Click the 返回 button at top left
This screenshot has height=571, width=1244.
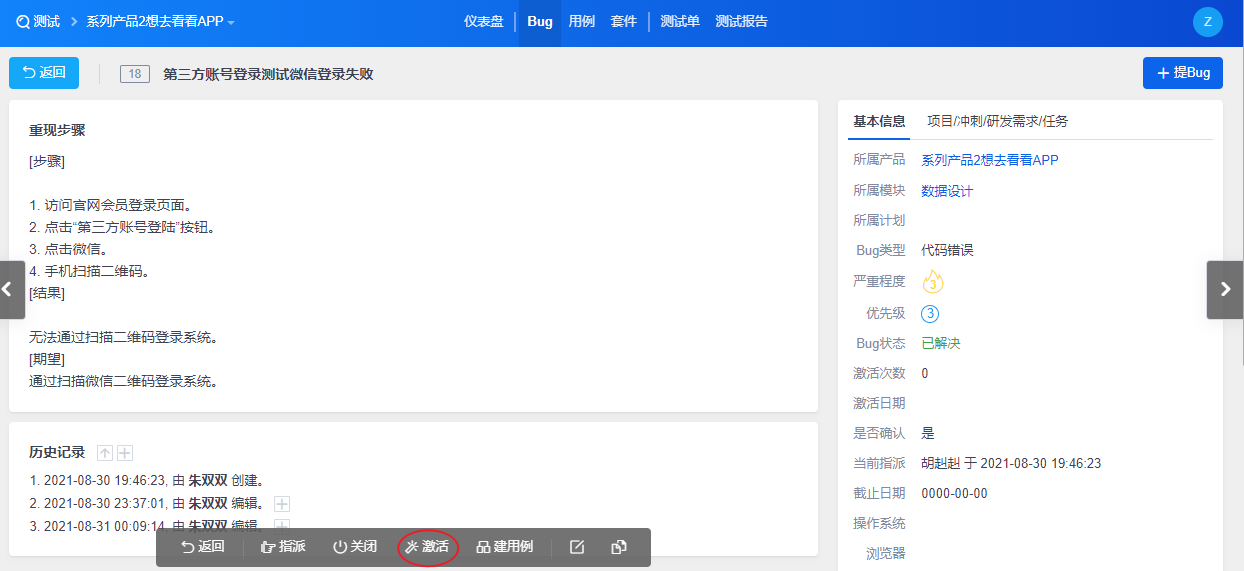[x=44, y=72]
